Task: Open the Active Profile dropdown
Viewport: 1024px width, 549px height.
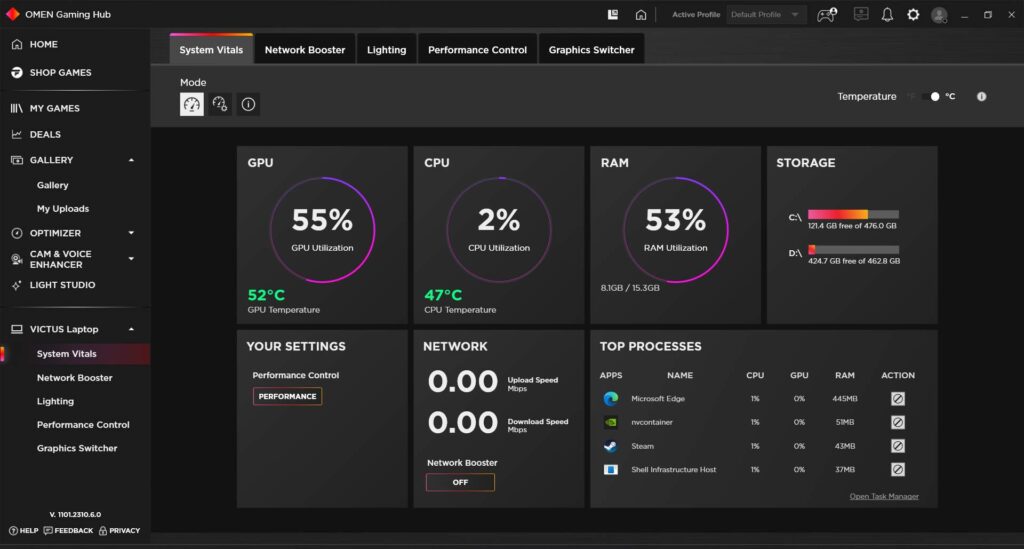Action: pyautogui.click(x=766, y=14)
